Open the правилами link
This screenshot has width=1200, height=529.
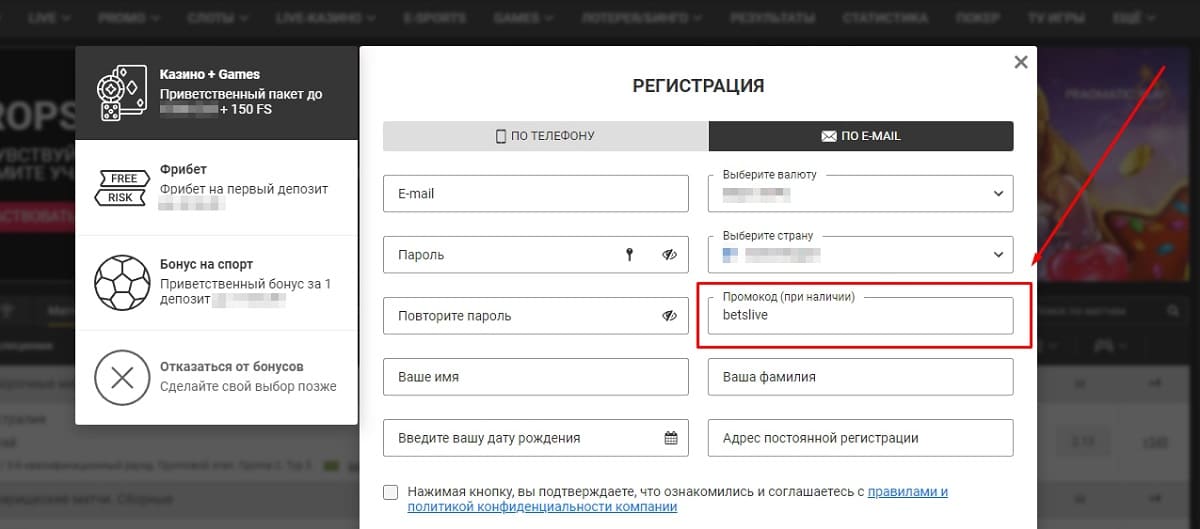(907, 492)
